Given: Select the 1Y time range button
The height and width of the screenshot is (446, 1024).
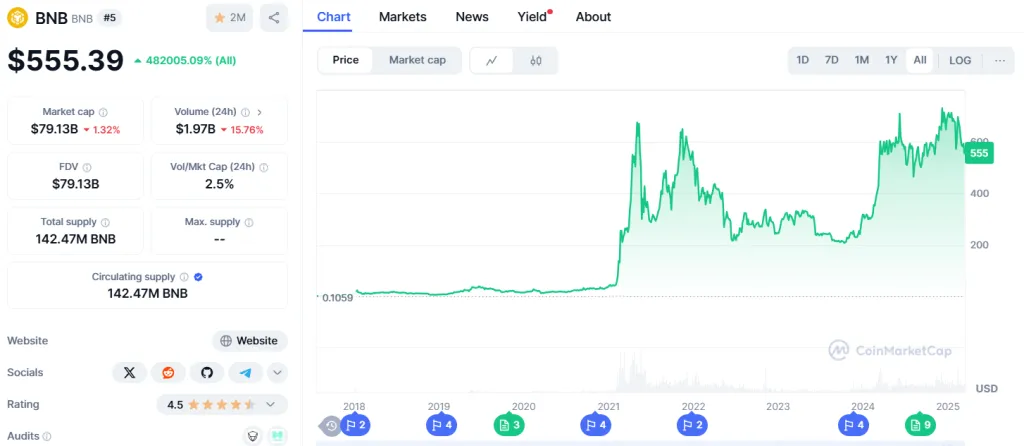Looking at the screenshot, I should coord(891,60).
